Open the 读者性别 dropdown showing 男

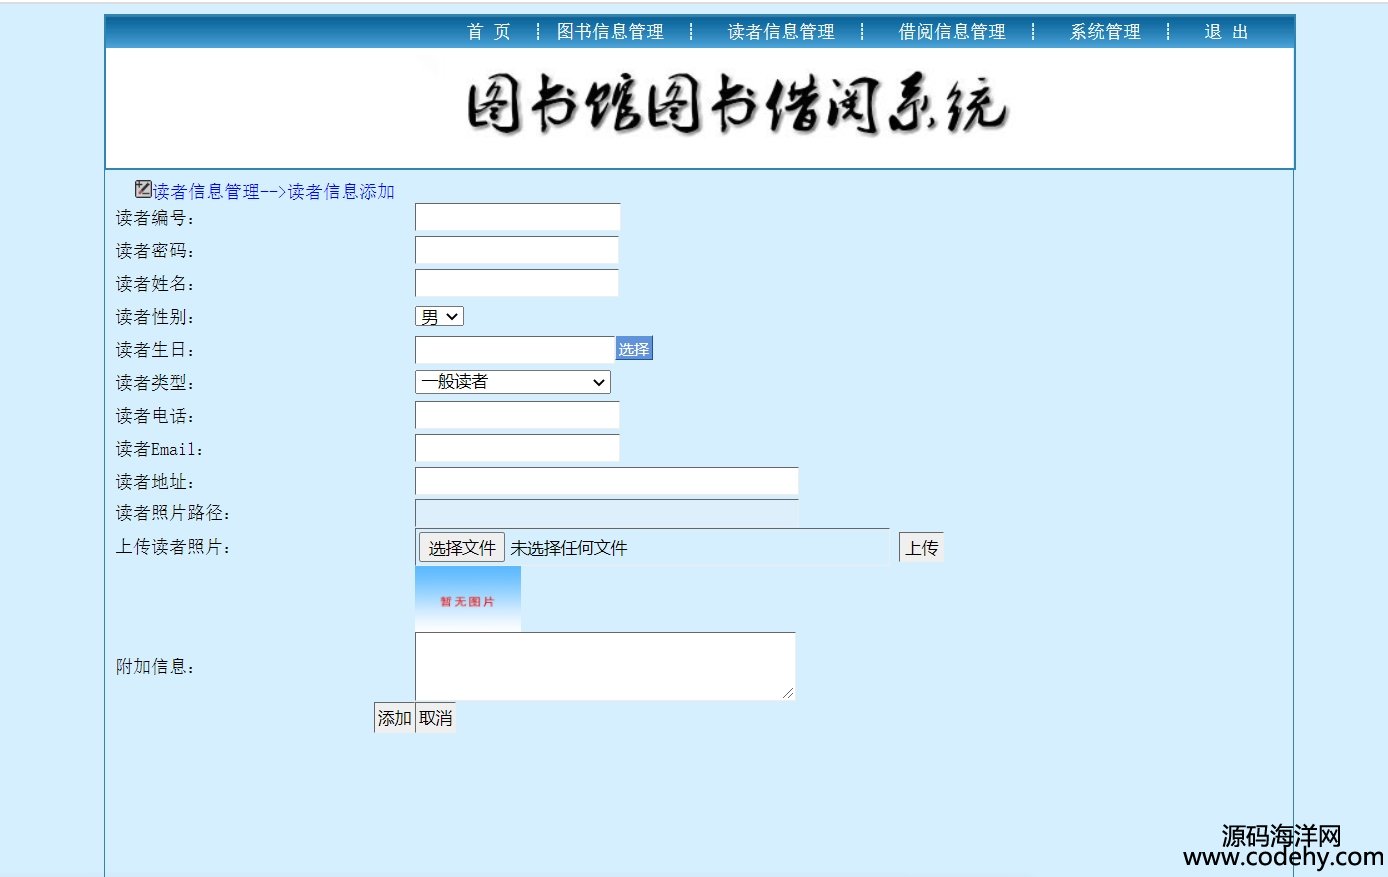coord(439,316)
